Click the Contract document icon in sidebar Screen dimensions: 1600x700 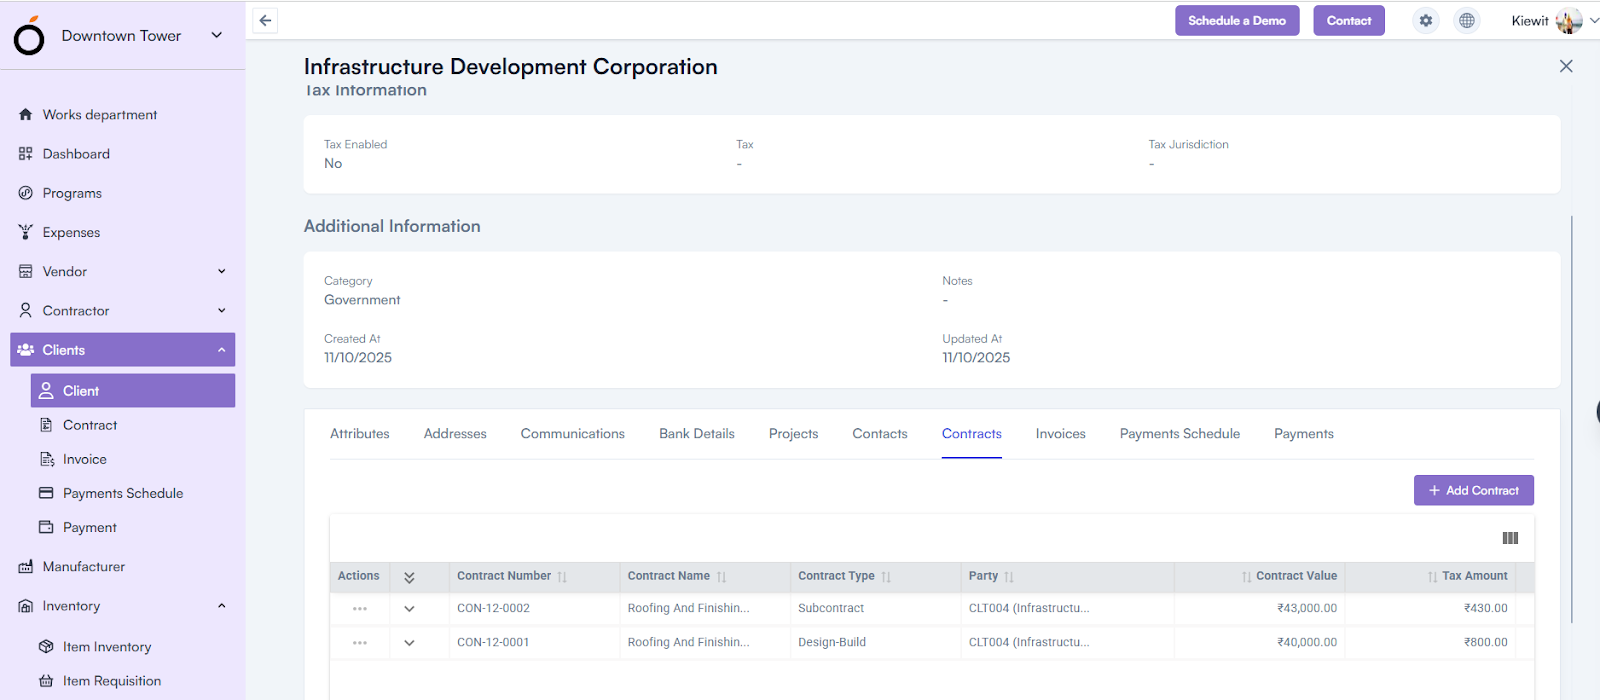[x=46, y=425]
